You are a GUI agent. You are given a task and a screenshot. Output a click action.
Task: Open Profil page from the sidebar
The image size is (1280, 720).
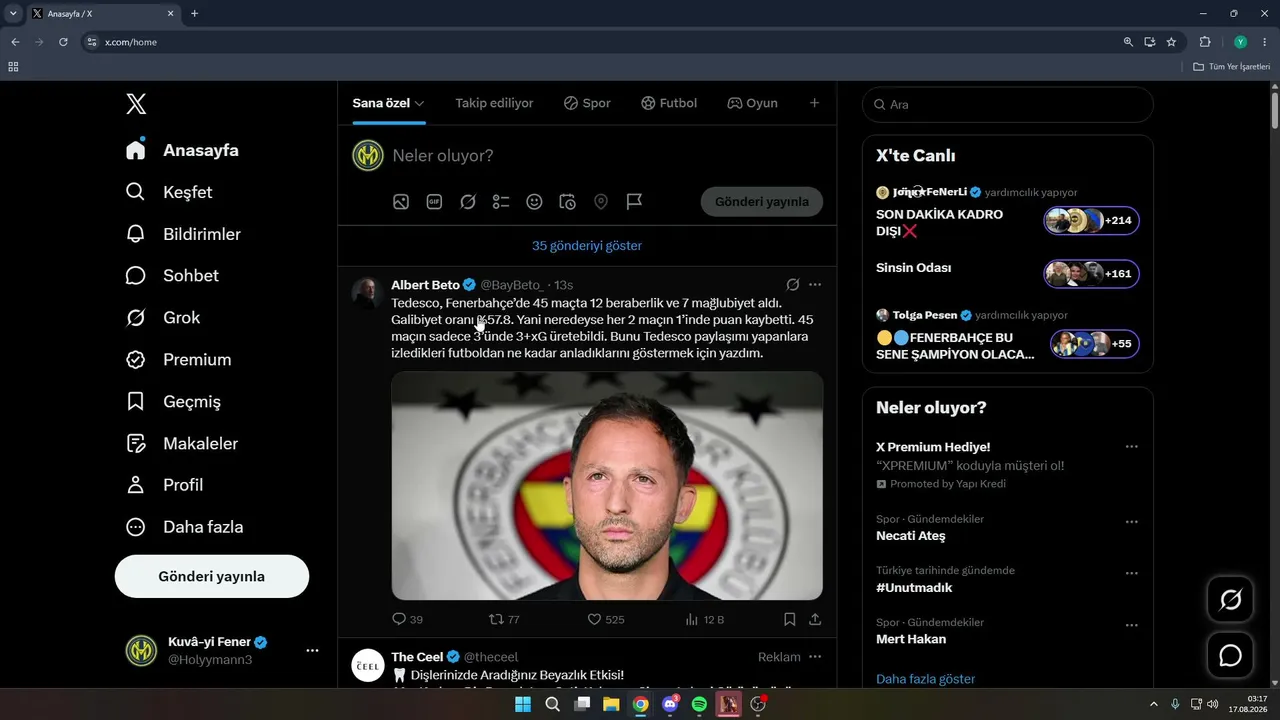pyautogui.click(x=164, y=485)
